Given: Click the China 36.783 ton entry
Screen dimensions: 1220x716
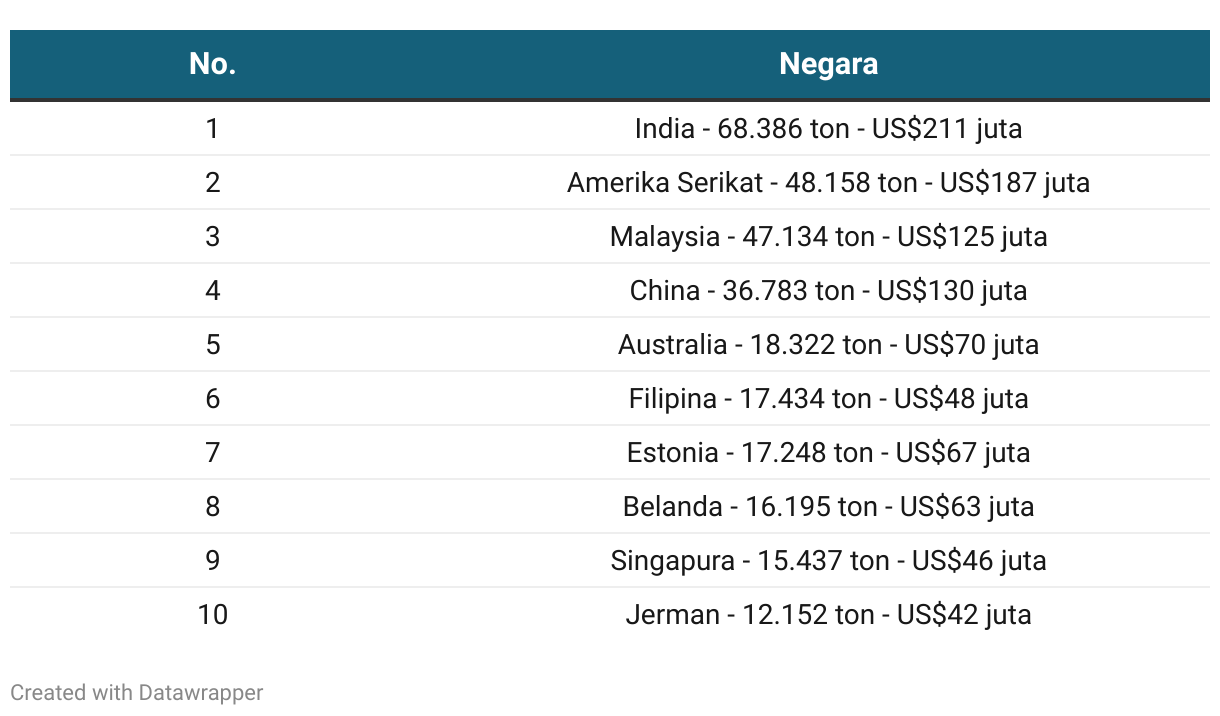Looking at the screenshot, I should [x=828, y=291].
